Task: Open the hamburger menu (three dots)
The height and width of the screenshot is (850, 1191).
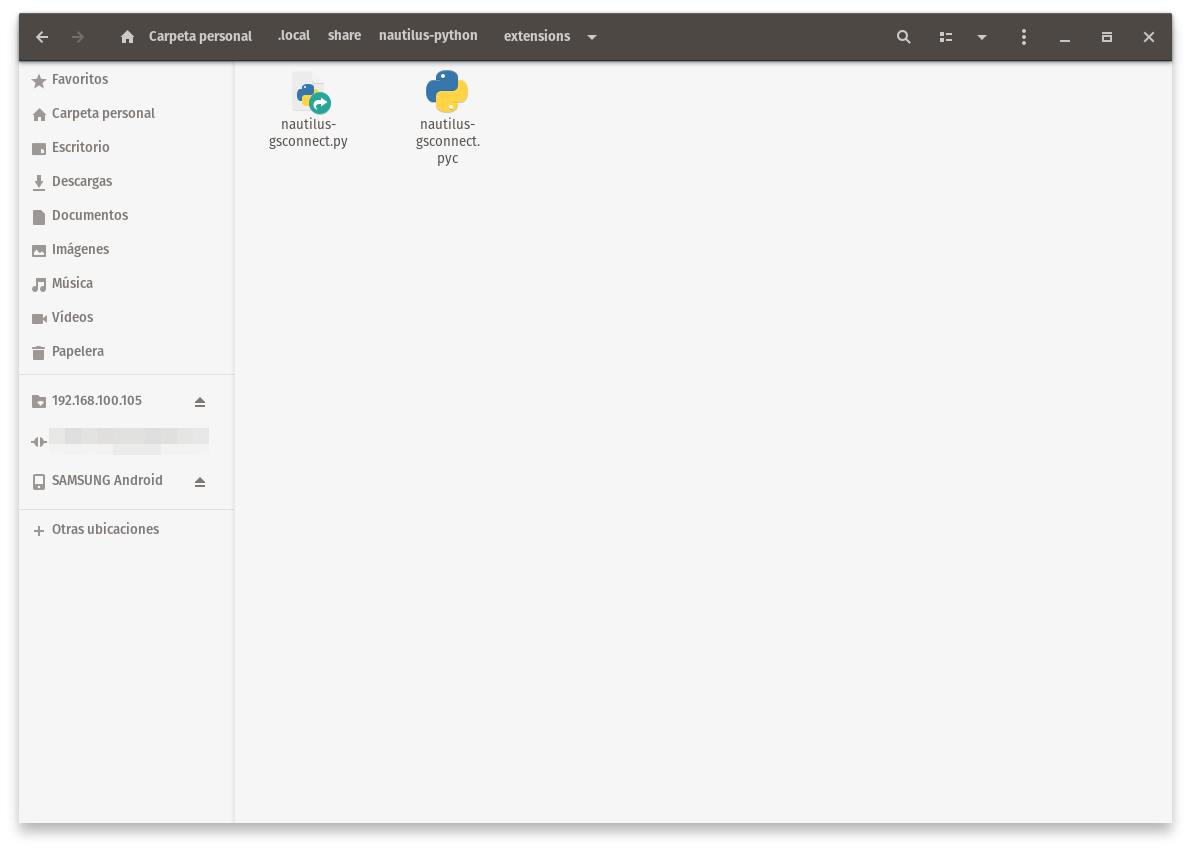Action: tap(1024, 36)
